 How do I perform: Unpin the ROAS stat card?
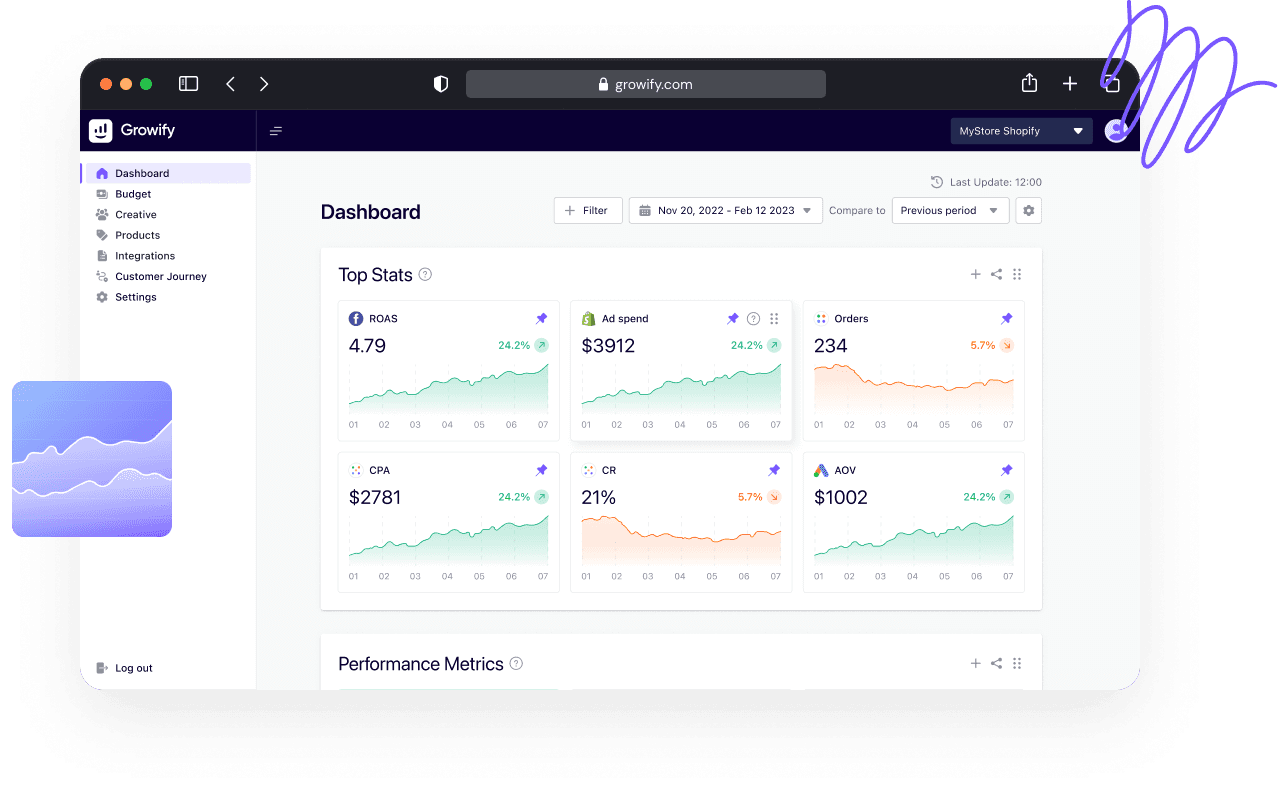point(541,319)
